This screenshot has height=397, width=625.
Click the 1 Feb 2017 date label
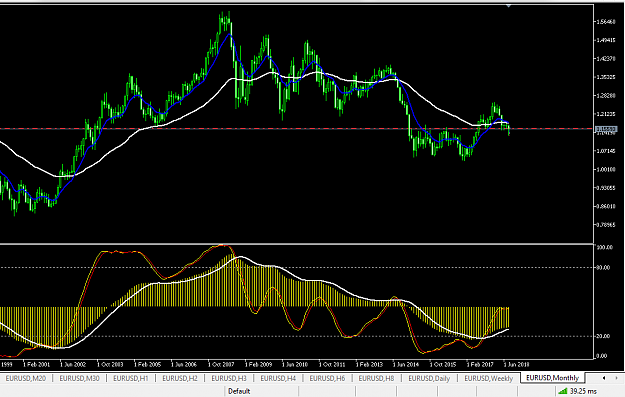point(480,364)
